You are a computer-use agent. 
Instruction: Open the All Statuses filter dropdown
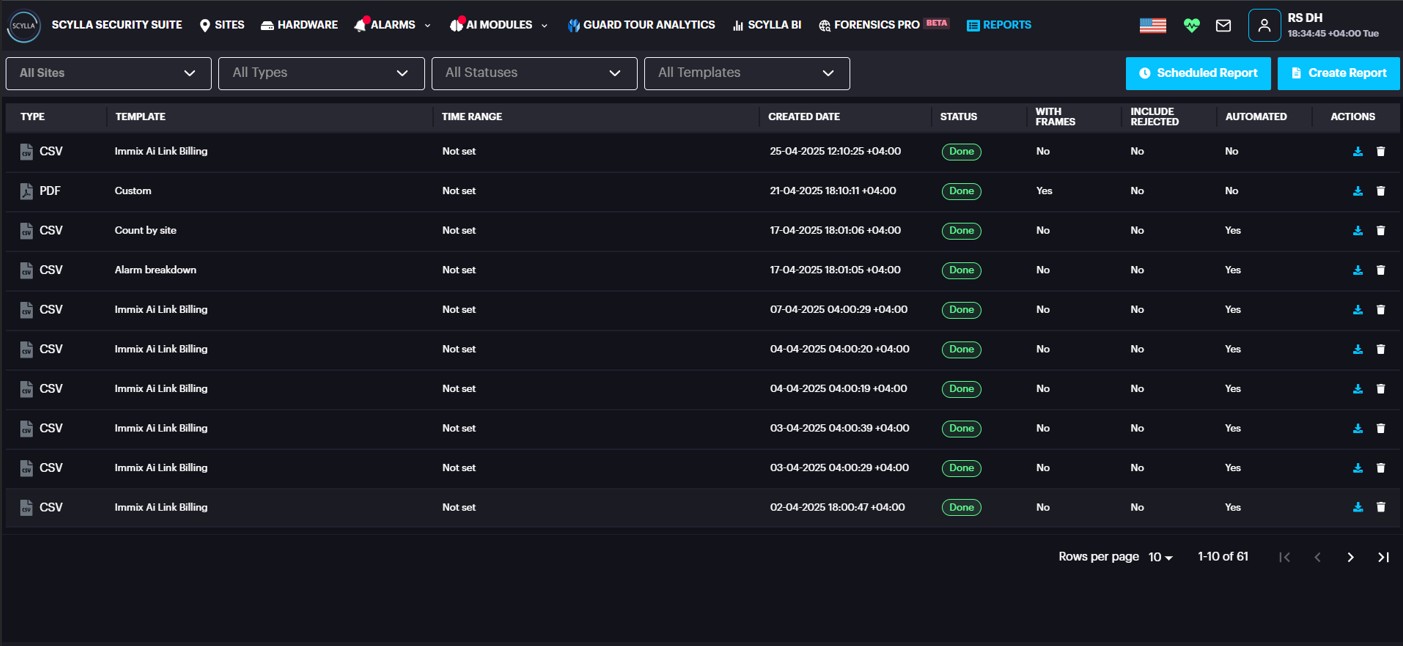(x=534, y=73)
